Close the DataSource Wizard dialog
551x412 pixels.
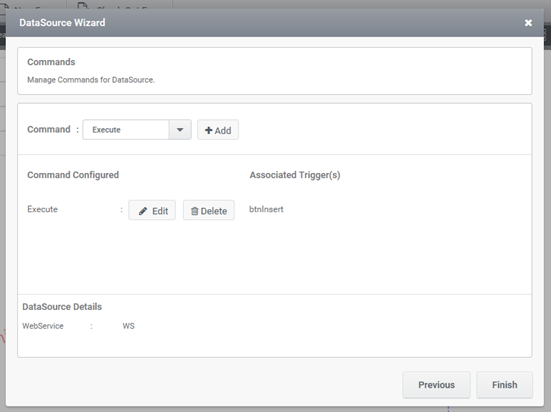pyautogui.click(x=528, y=23)
